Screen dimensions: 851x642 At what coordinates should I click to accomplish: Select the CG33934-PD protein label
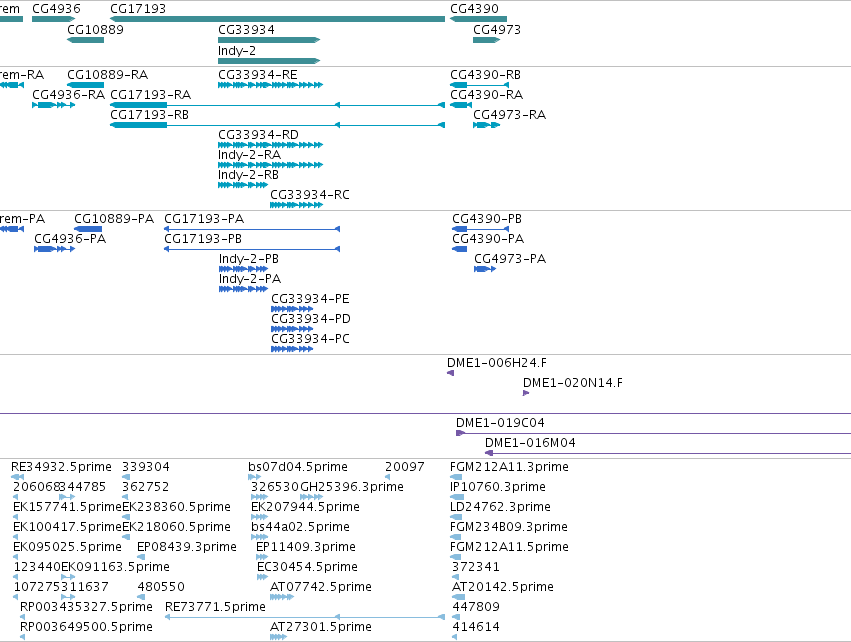coord(311,319)
